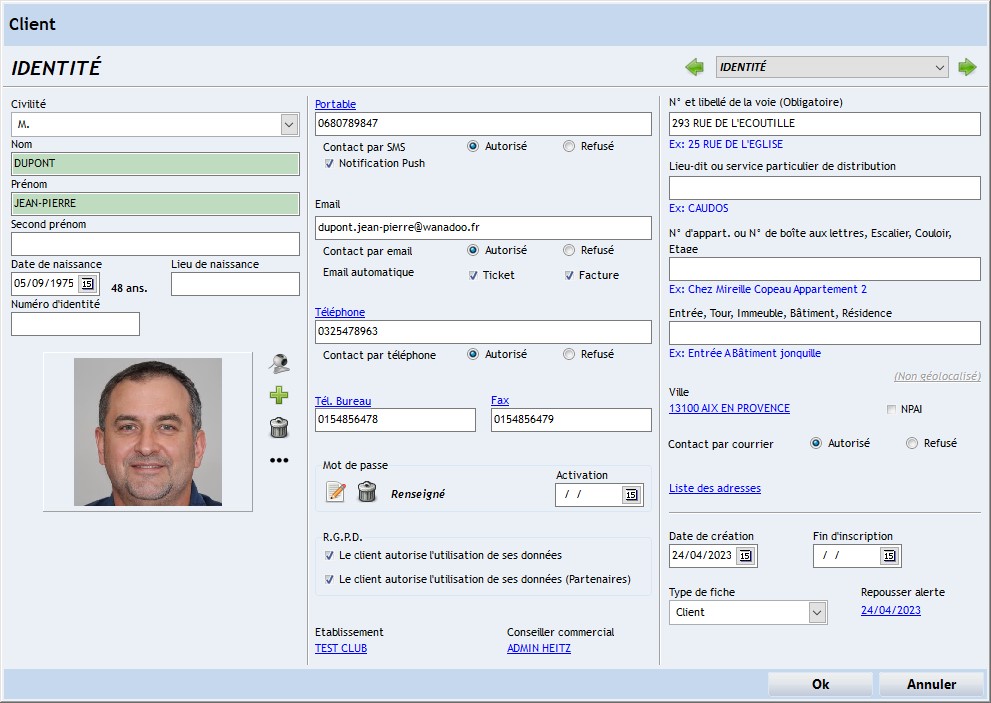The width and height of the screenshot is (991, 703).
Task: Click the 13100 AIX EN PROVENCE city link
Action: click(729, 408)
